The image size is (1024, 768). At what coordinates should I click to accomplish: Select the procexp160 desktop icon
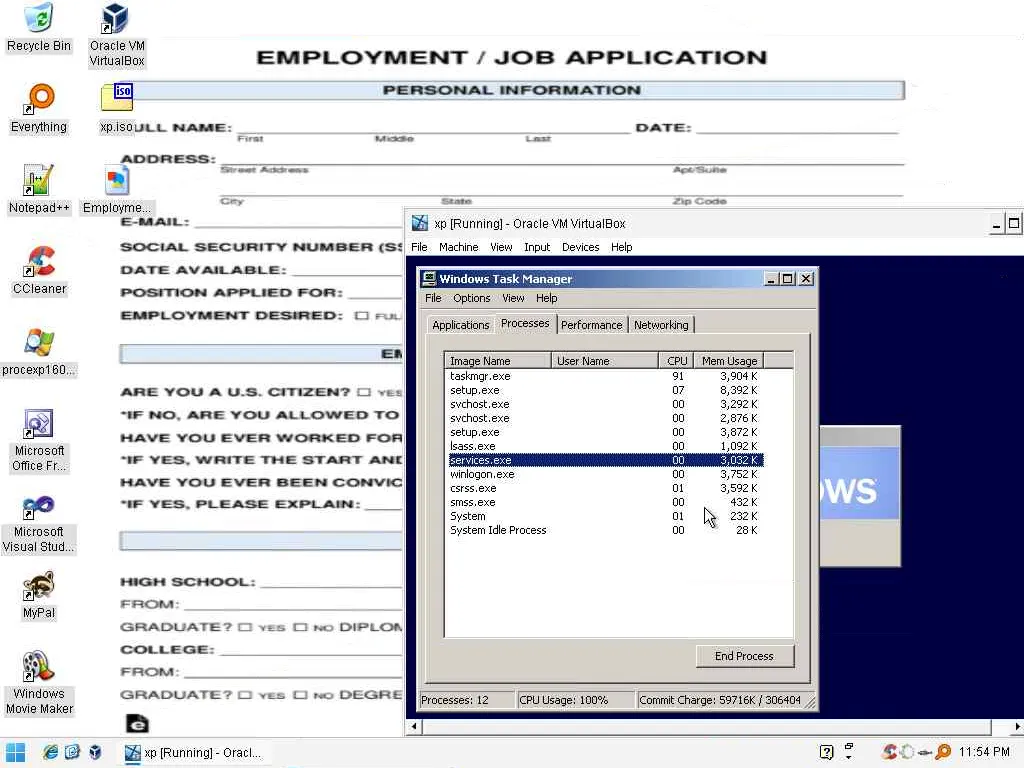click(x=39, y=351)
